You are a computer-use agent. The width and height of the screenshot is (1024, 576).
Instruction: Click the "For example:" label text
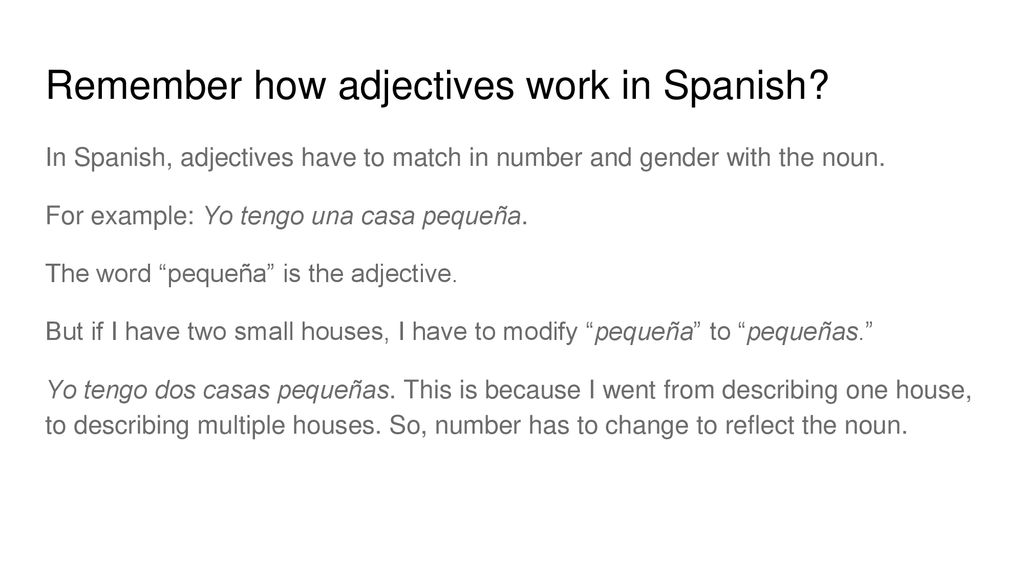click(x=120, y=216)
